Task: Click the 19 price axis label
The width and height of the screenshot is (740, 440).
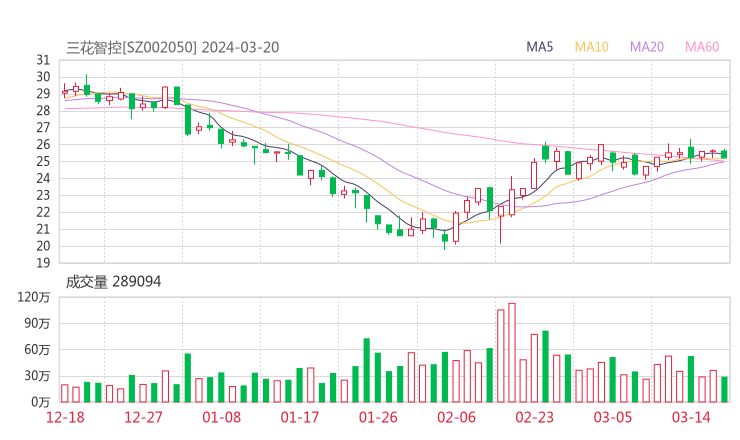Action: [x=43, y=263]
